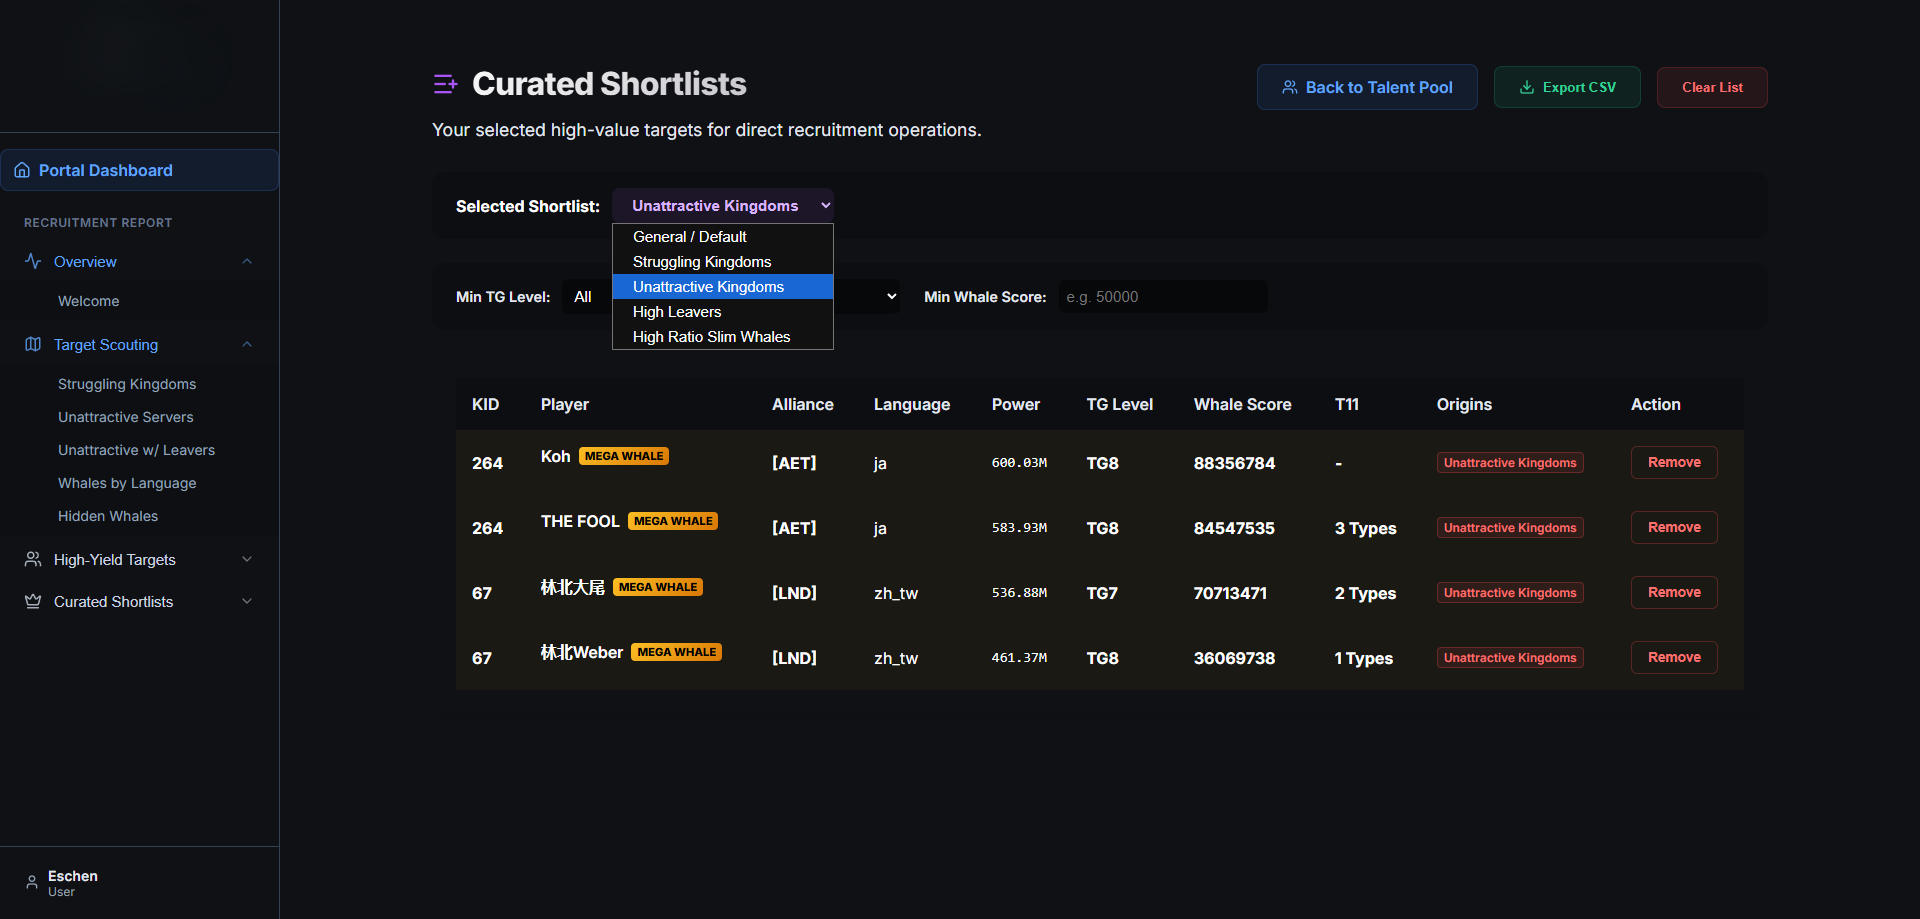Click 林北大尾's MEGA WHALE badge

click(x=658, y=587)
